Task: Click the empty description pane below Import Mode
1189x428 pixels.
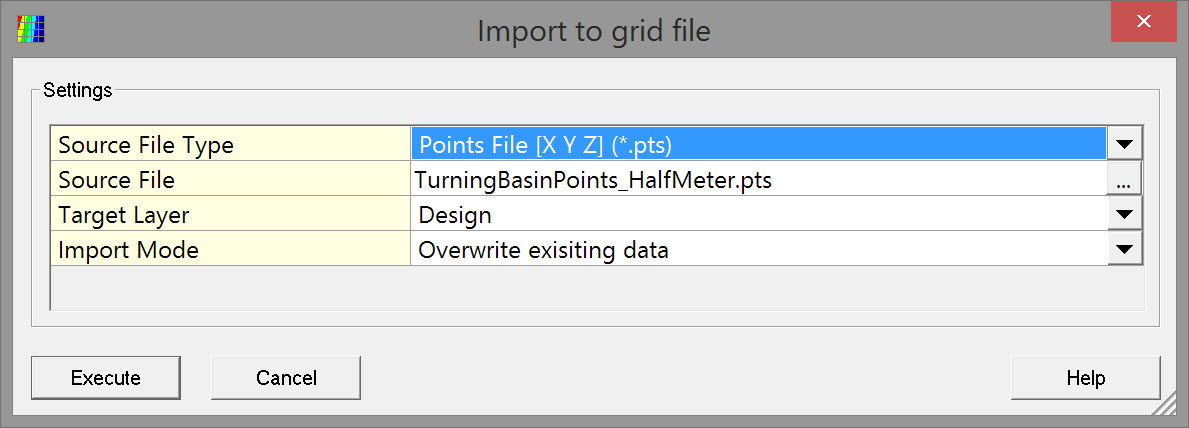Action: click(x=596, y=288)
